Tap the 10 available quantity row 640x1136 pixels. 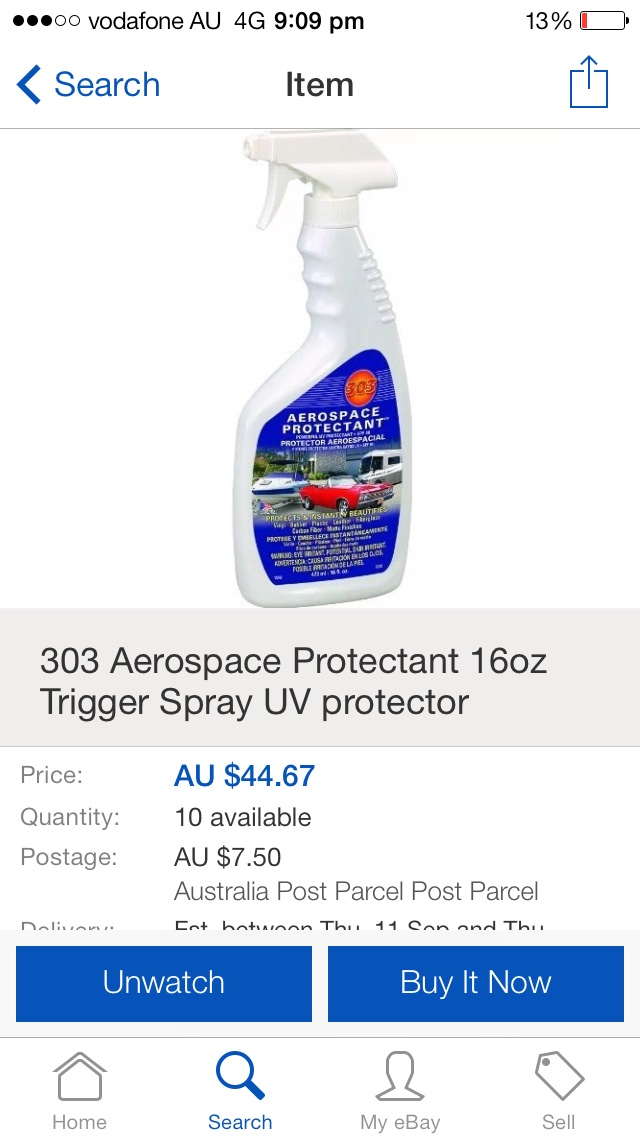[x=320, y=817]
